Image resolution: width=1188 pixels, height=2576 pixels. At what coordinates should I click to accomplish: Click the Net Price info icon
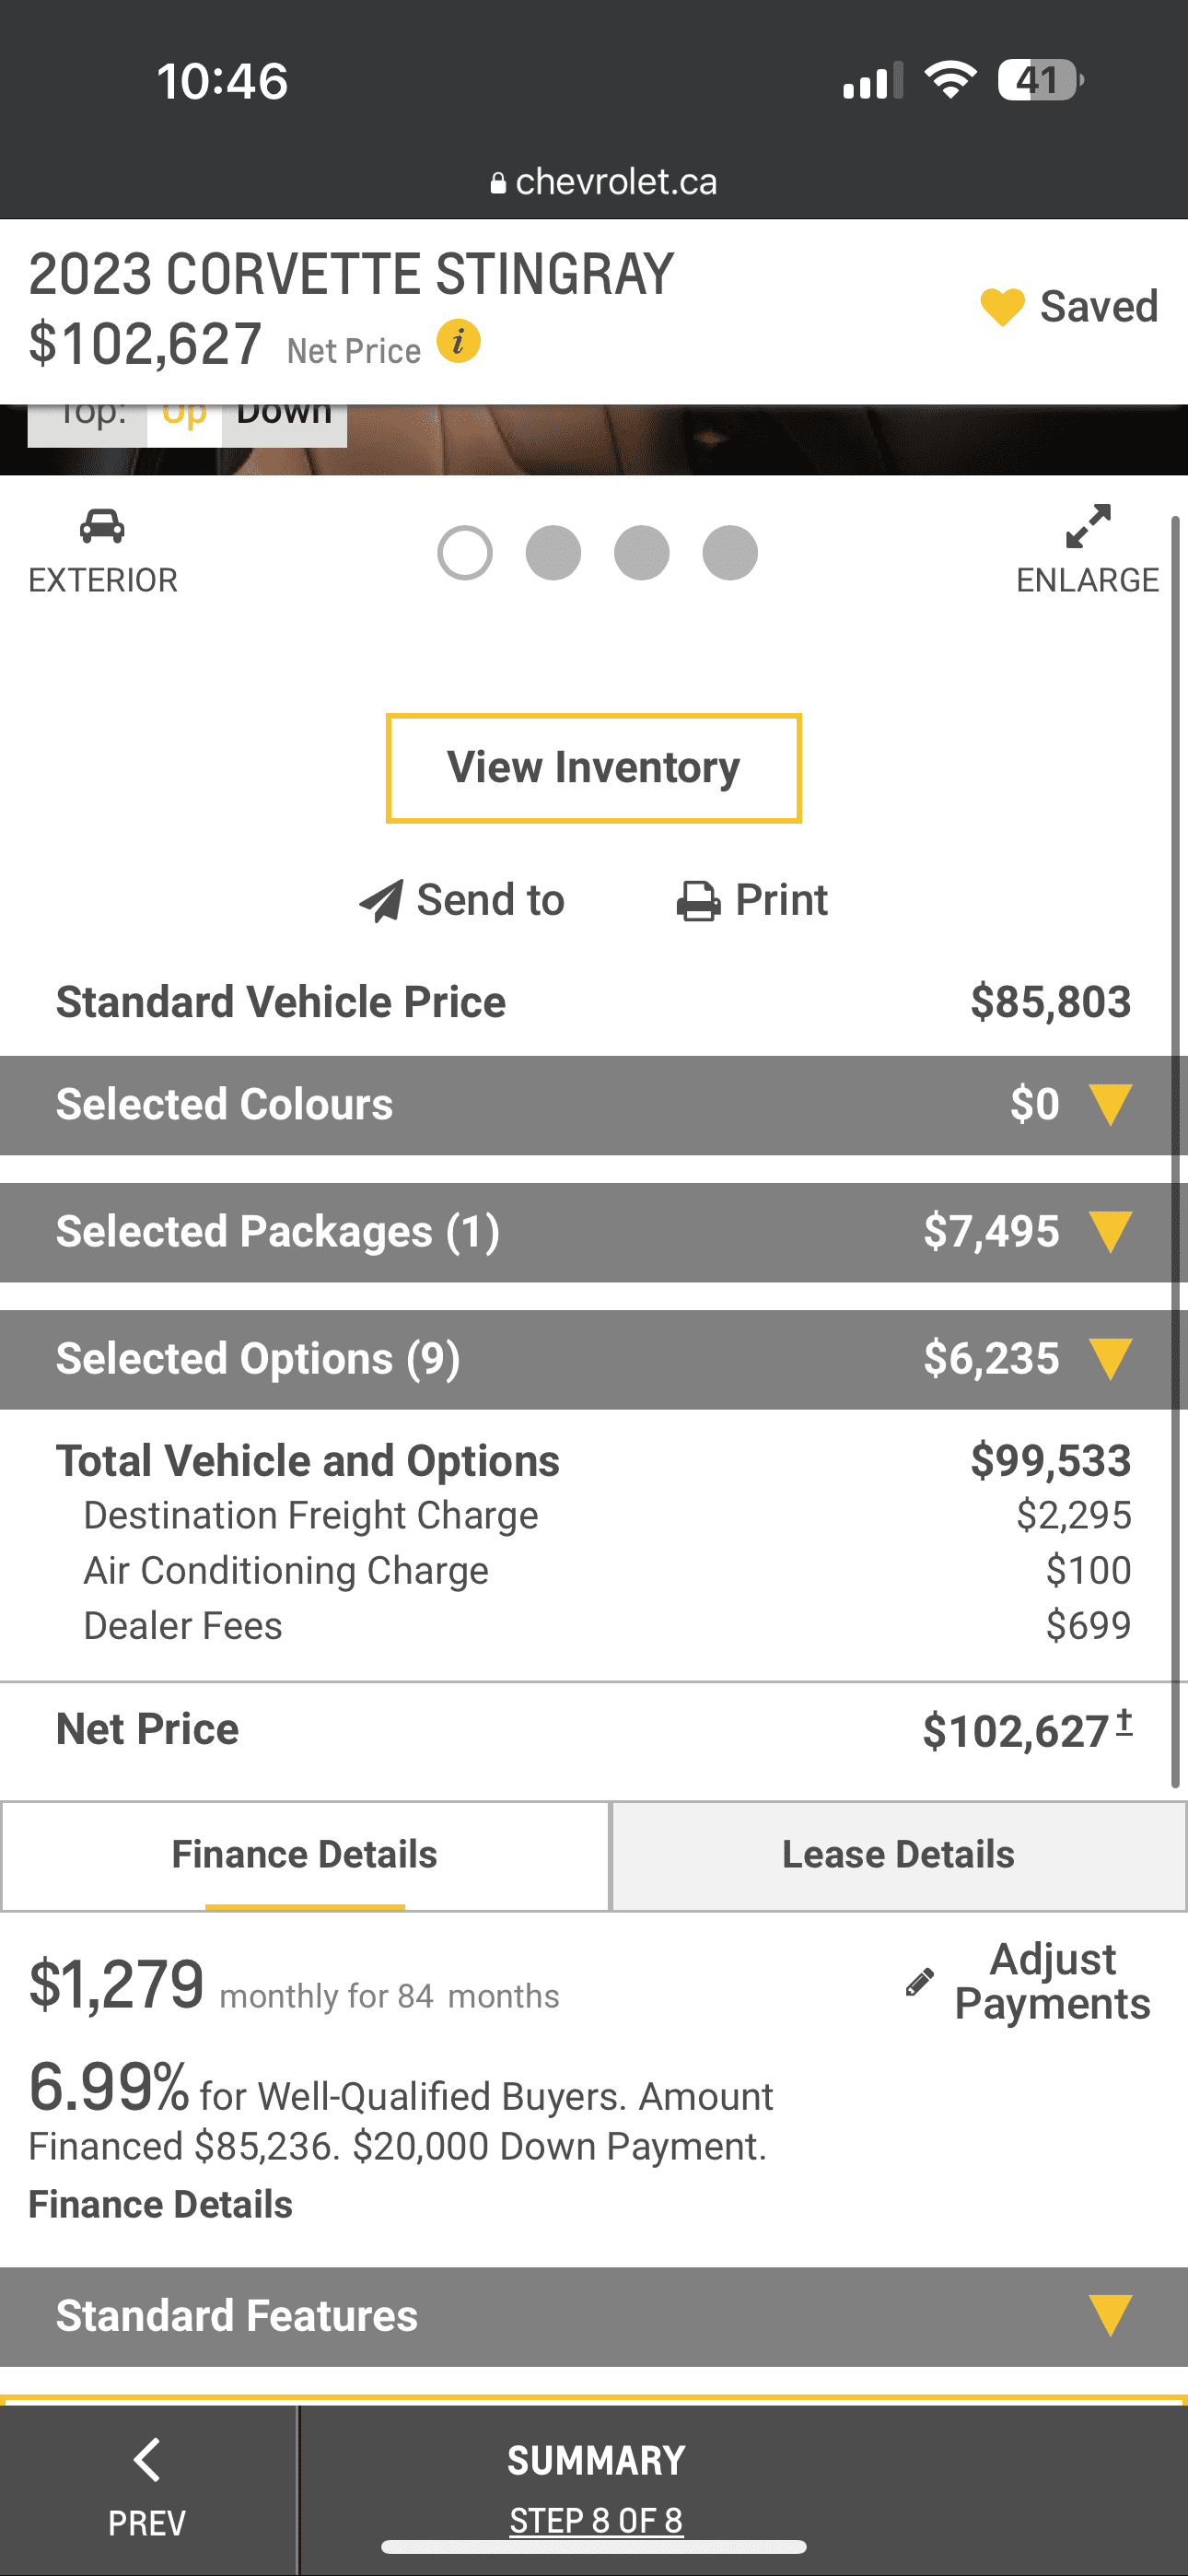click(x=458, y=342)
